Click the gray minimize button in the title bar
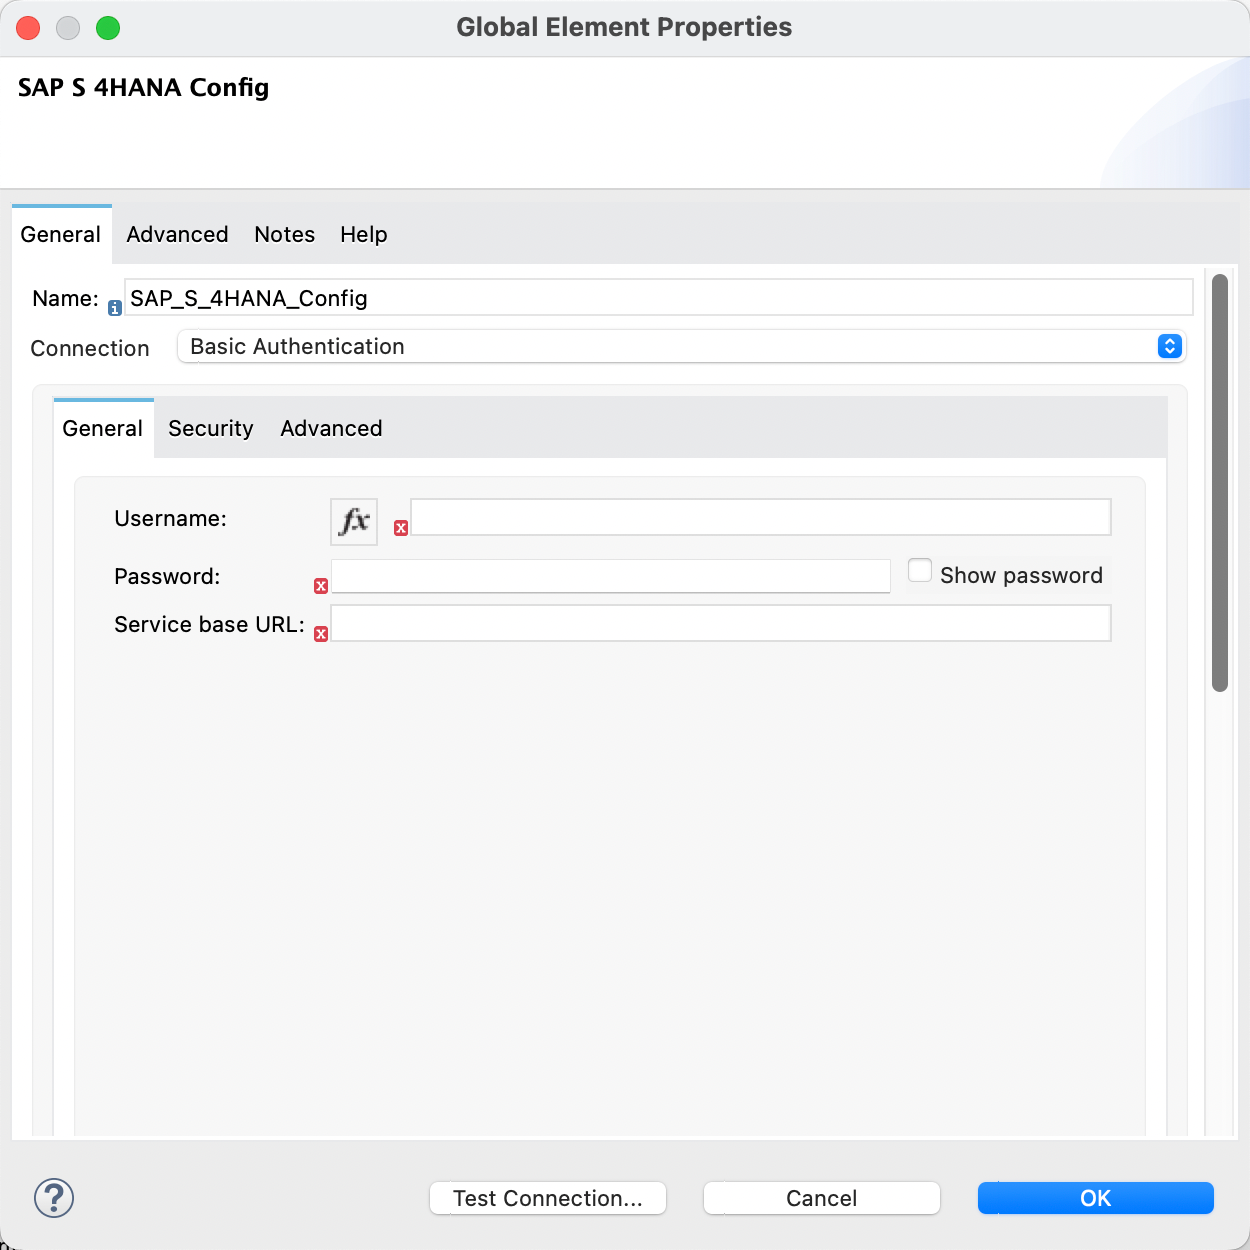Image resolution: width=1250 pixels, height=1250 pixels. pos(68,28)
